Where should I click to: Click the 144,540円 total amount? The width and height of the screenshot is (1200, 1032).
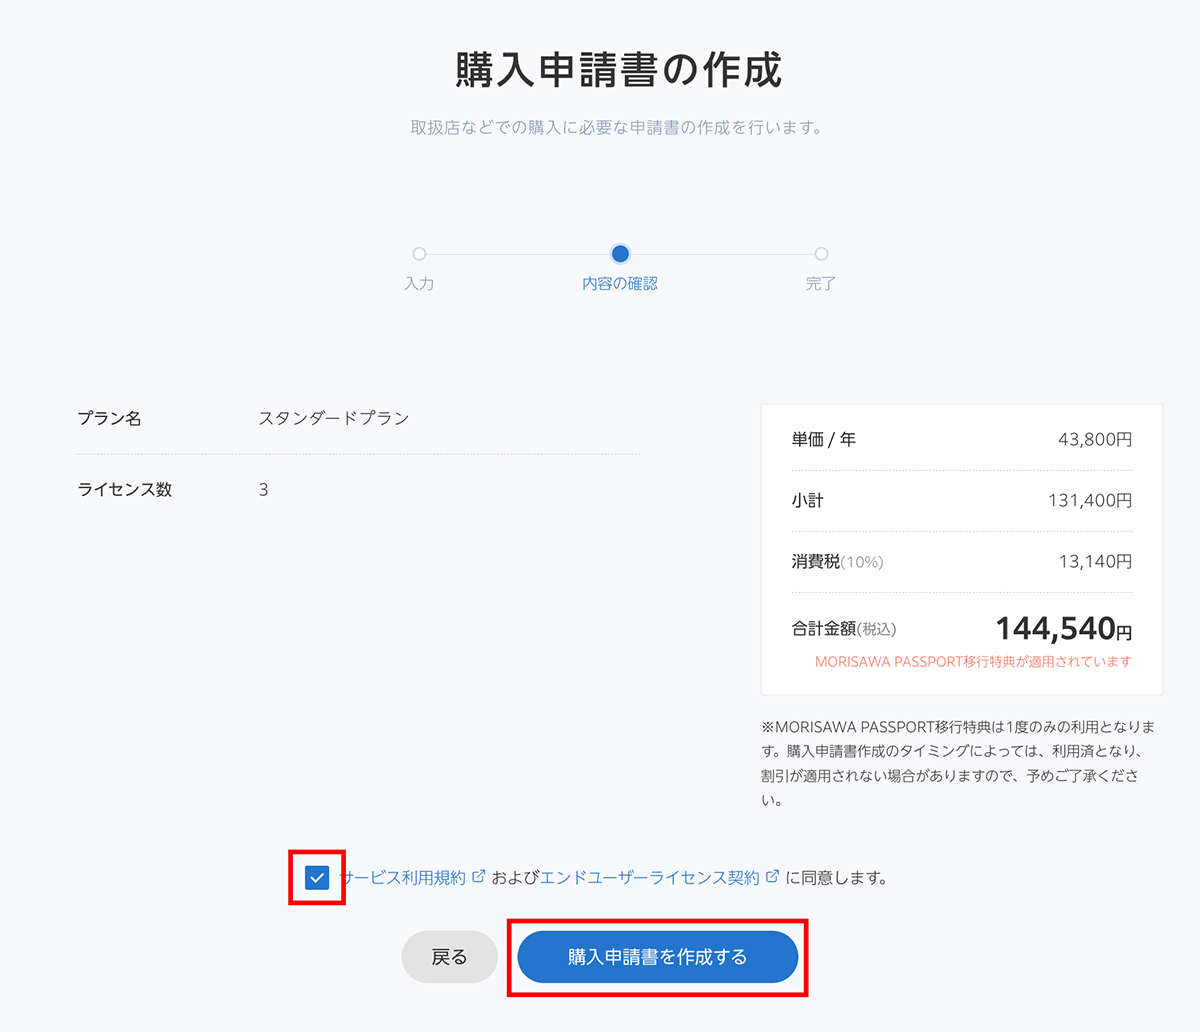pos(1063,628)
